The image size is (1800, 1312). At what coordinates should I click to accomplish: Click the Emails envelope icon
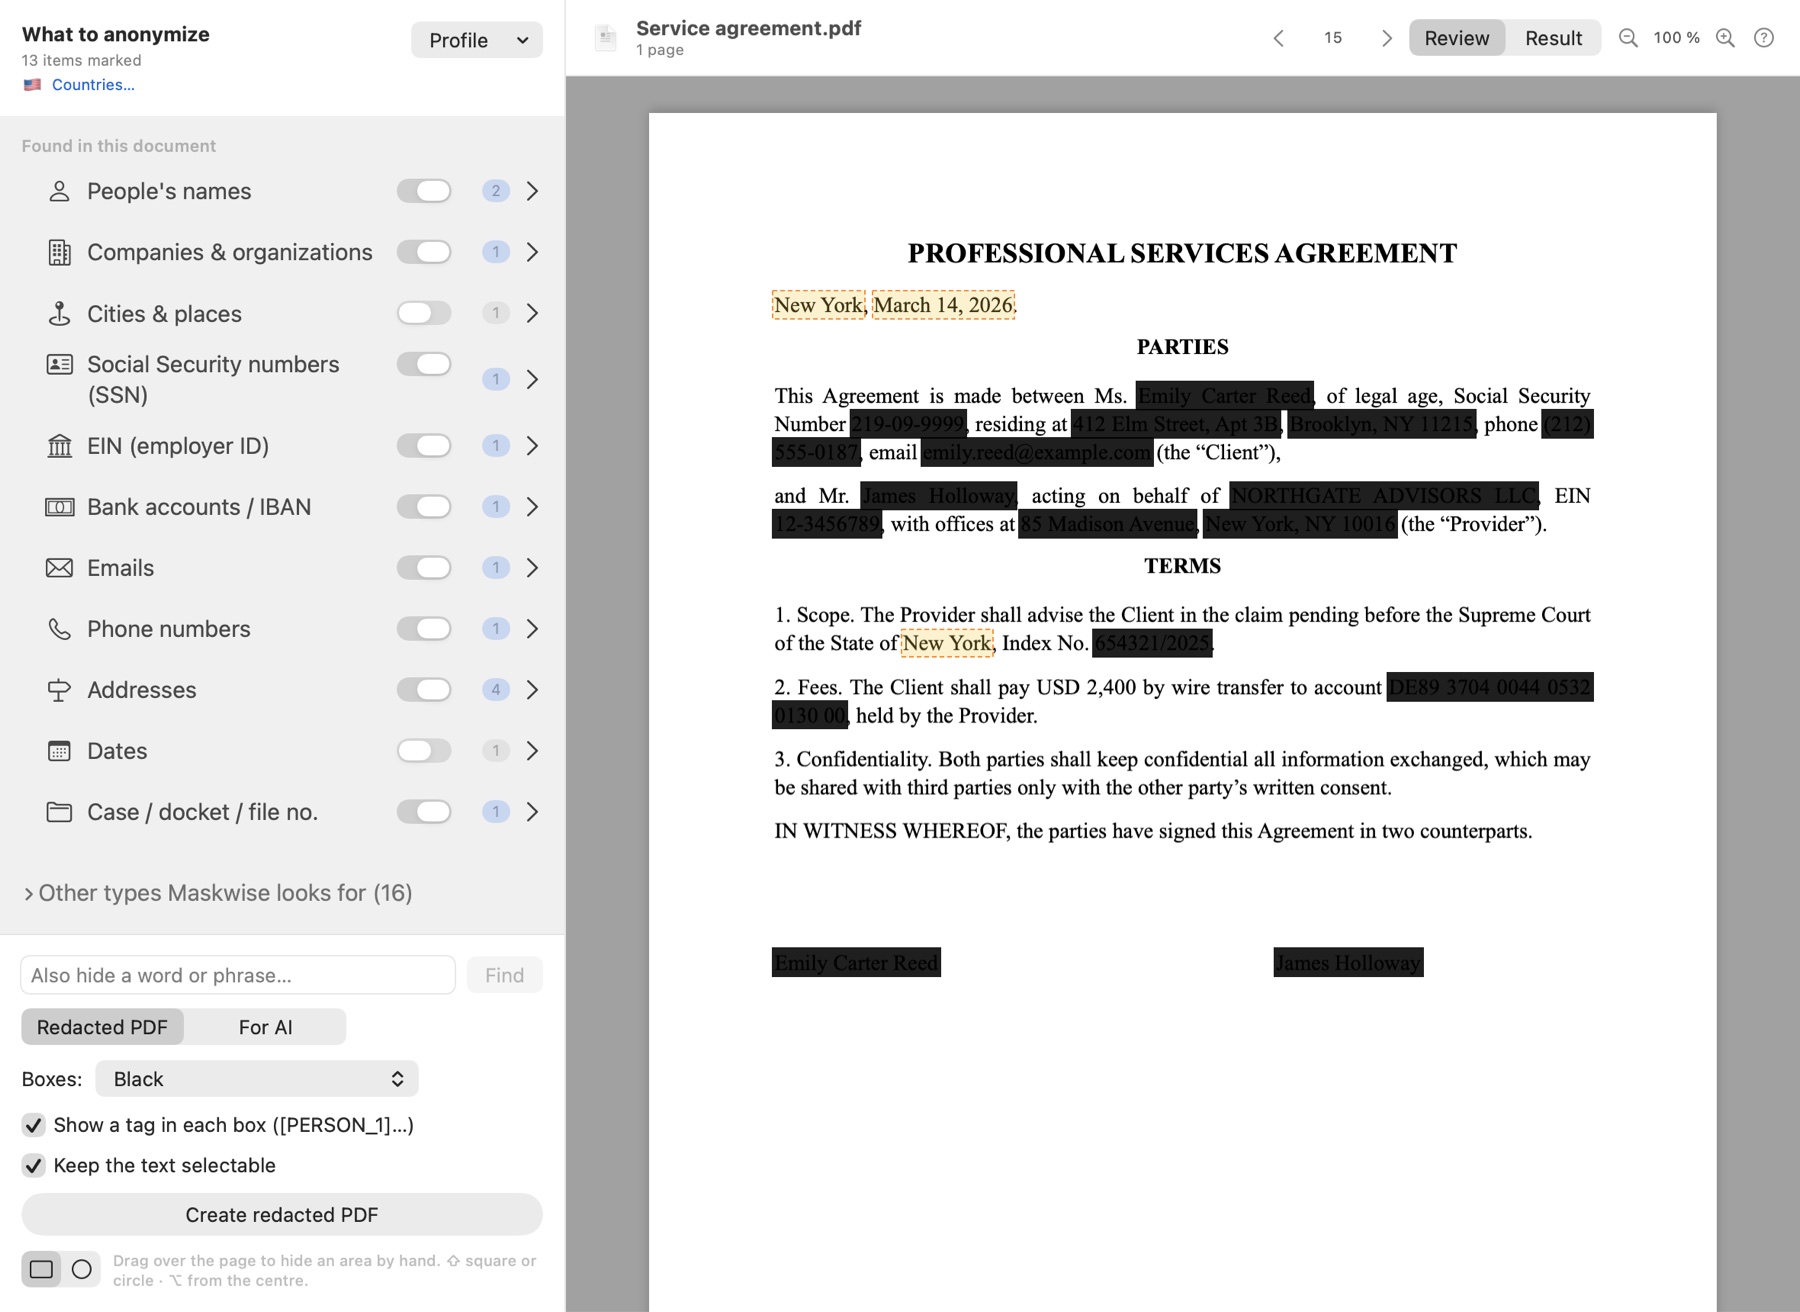click(x=59, y=568)
